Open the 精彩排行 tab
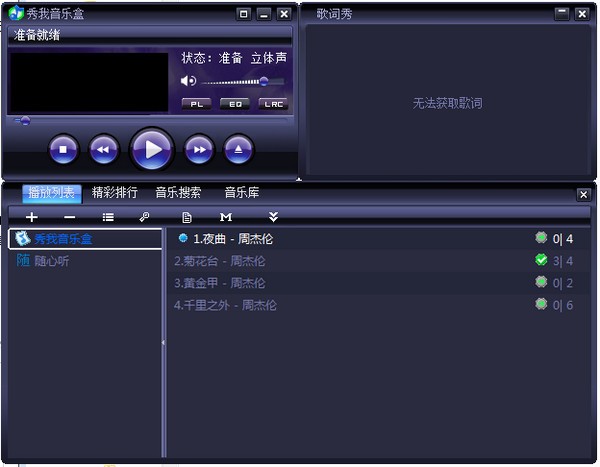The width and height of the screenshot is (600, 467). click(x=114, y=193)
